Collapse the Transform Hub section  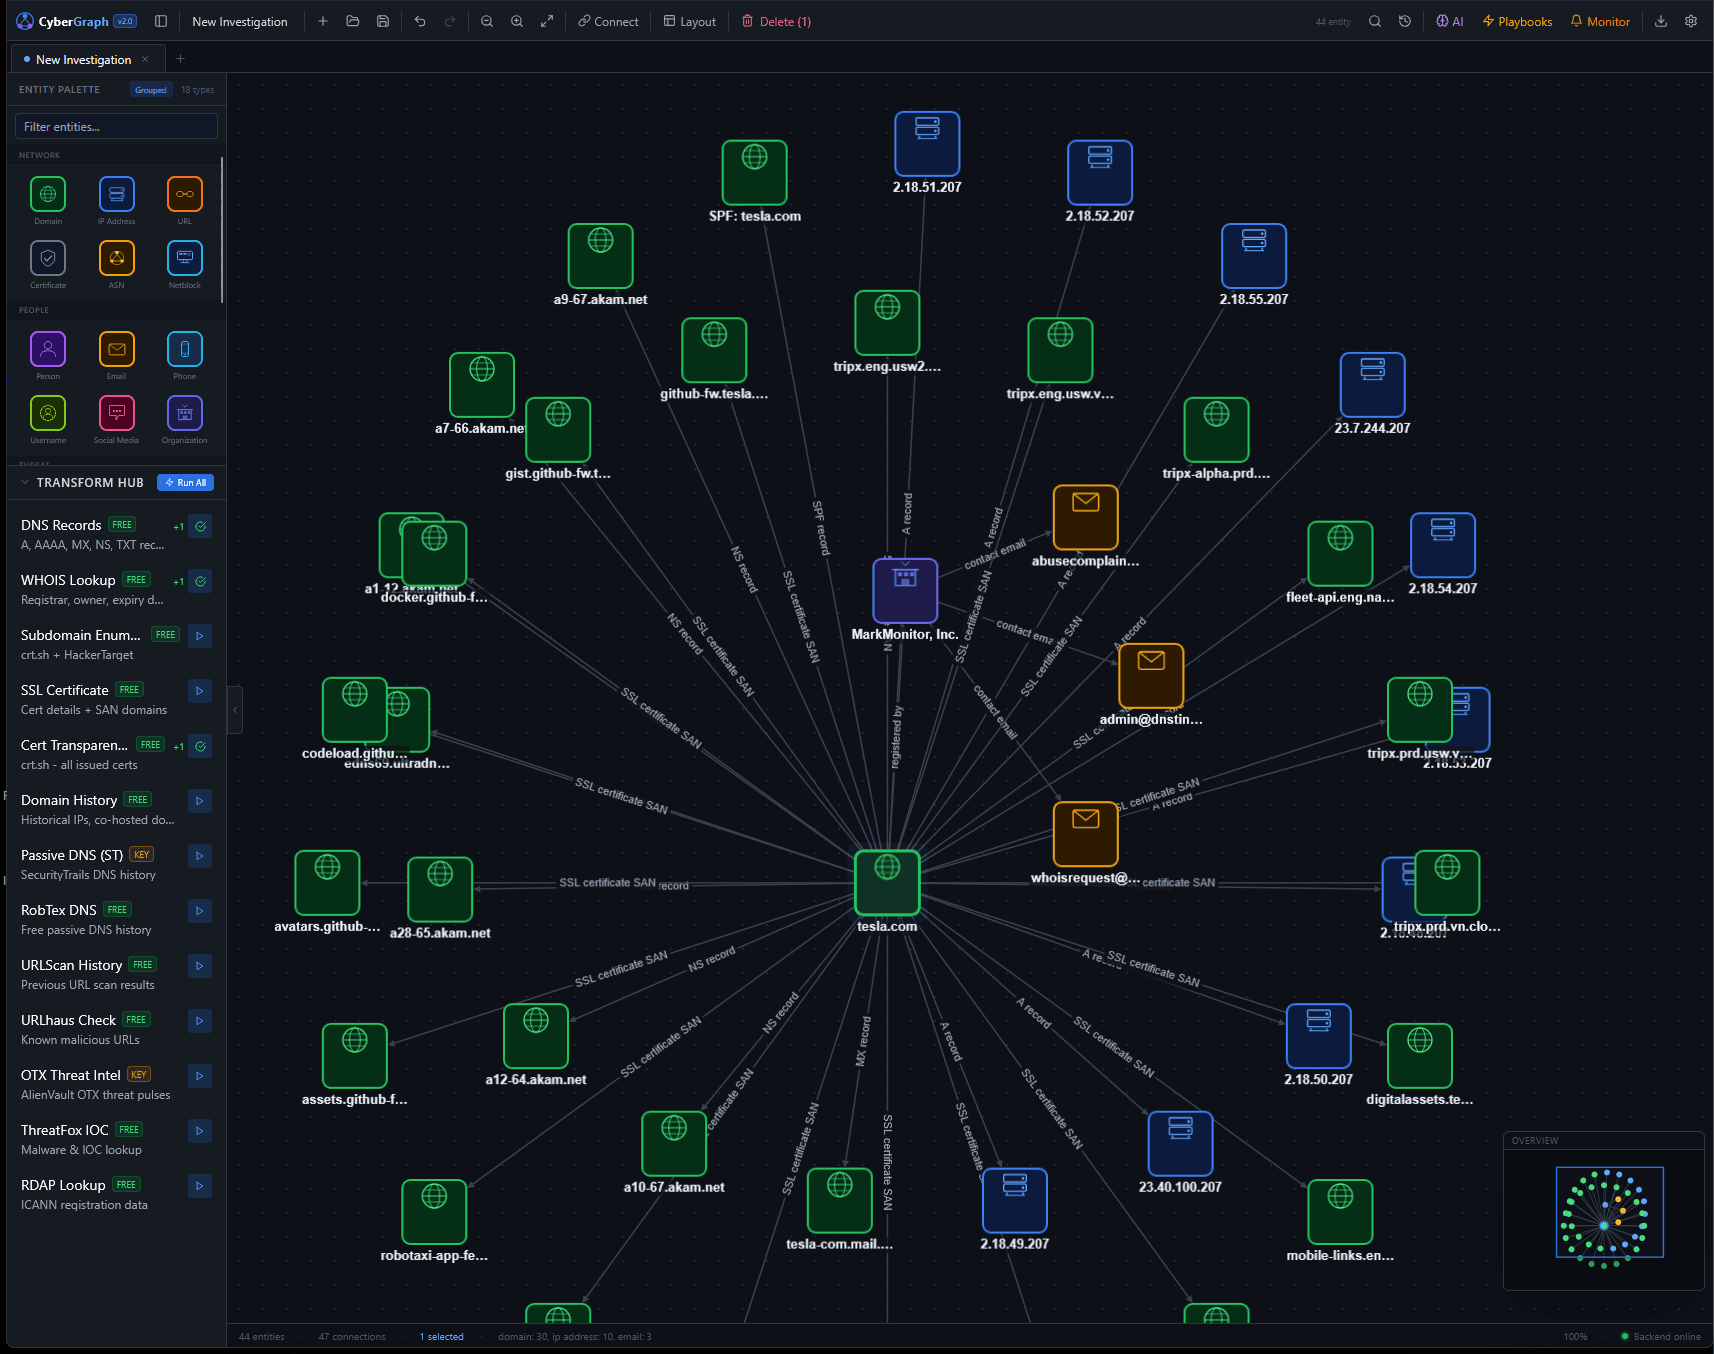(x=25, y=482)
